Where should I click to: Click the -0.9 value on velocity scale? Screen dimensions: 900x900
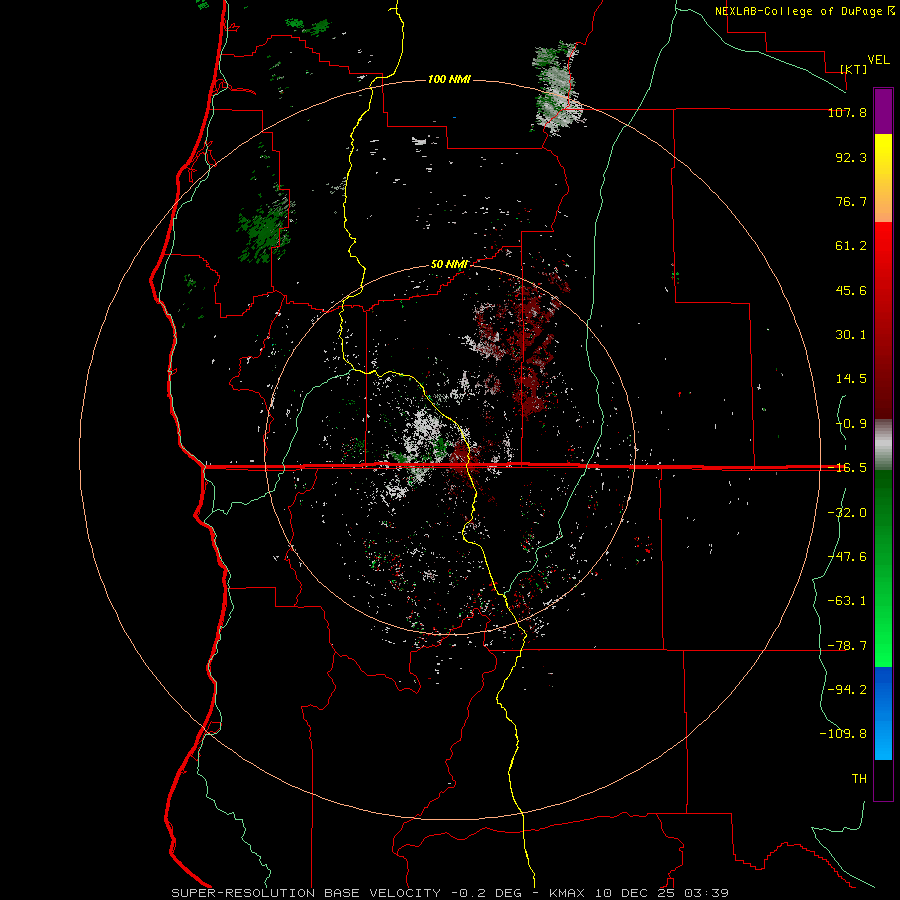[851, 424]
